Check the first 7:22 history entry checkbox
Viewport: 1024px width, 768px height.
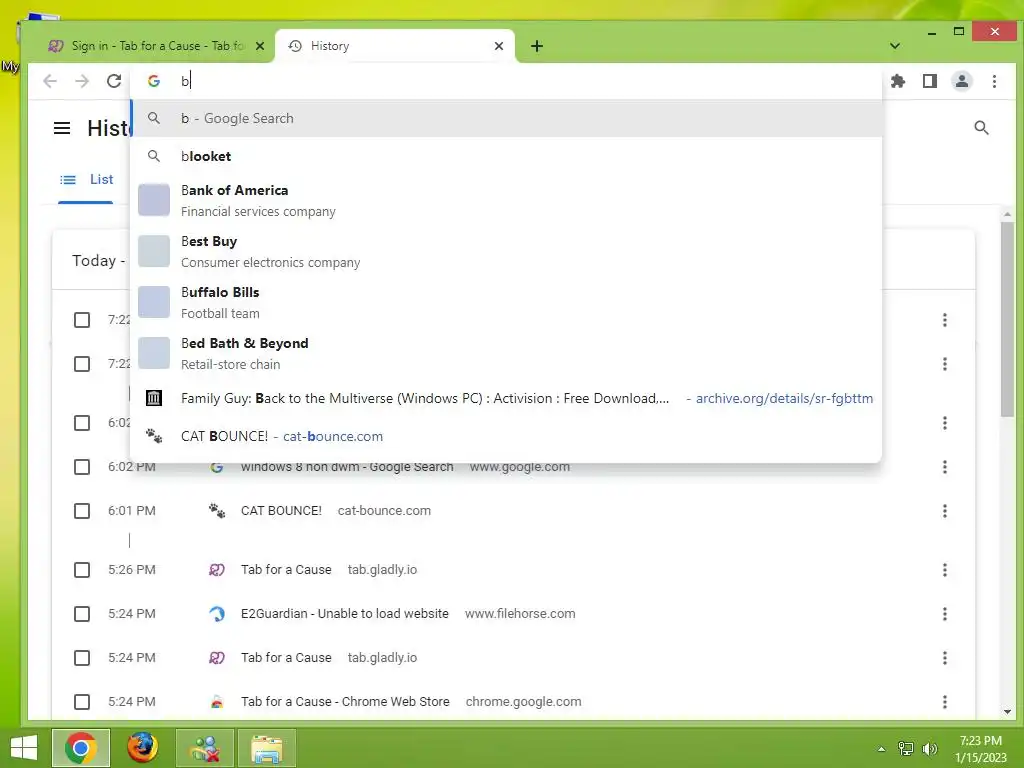tap(82, 320)
